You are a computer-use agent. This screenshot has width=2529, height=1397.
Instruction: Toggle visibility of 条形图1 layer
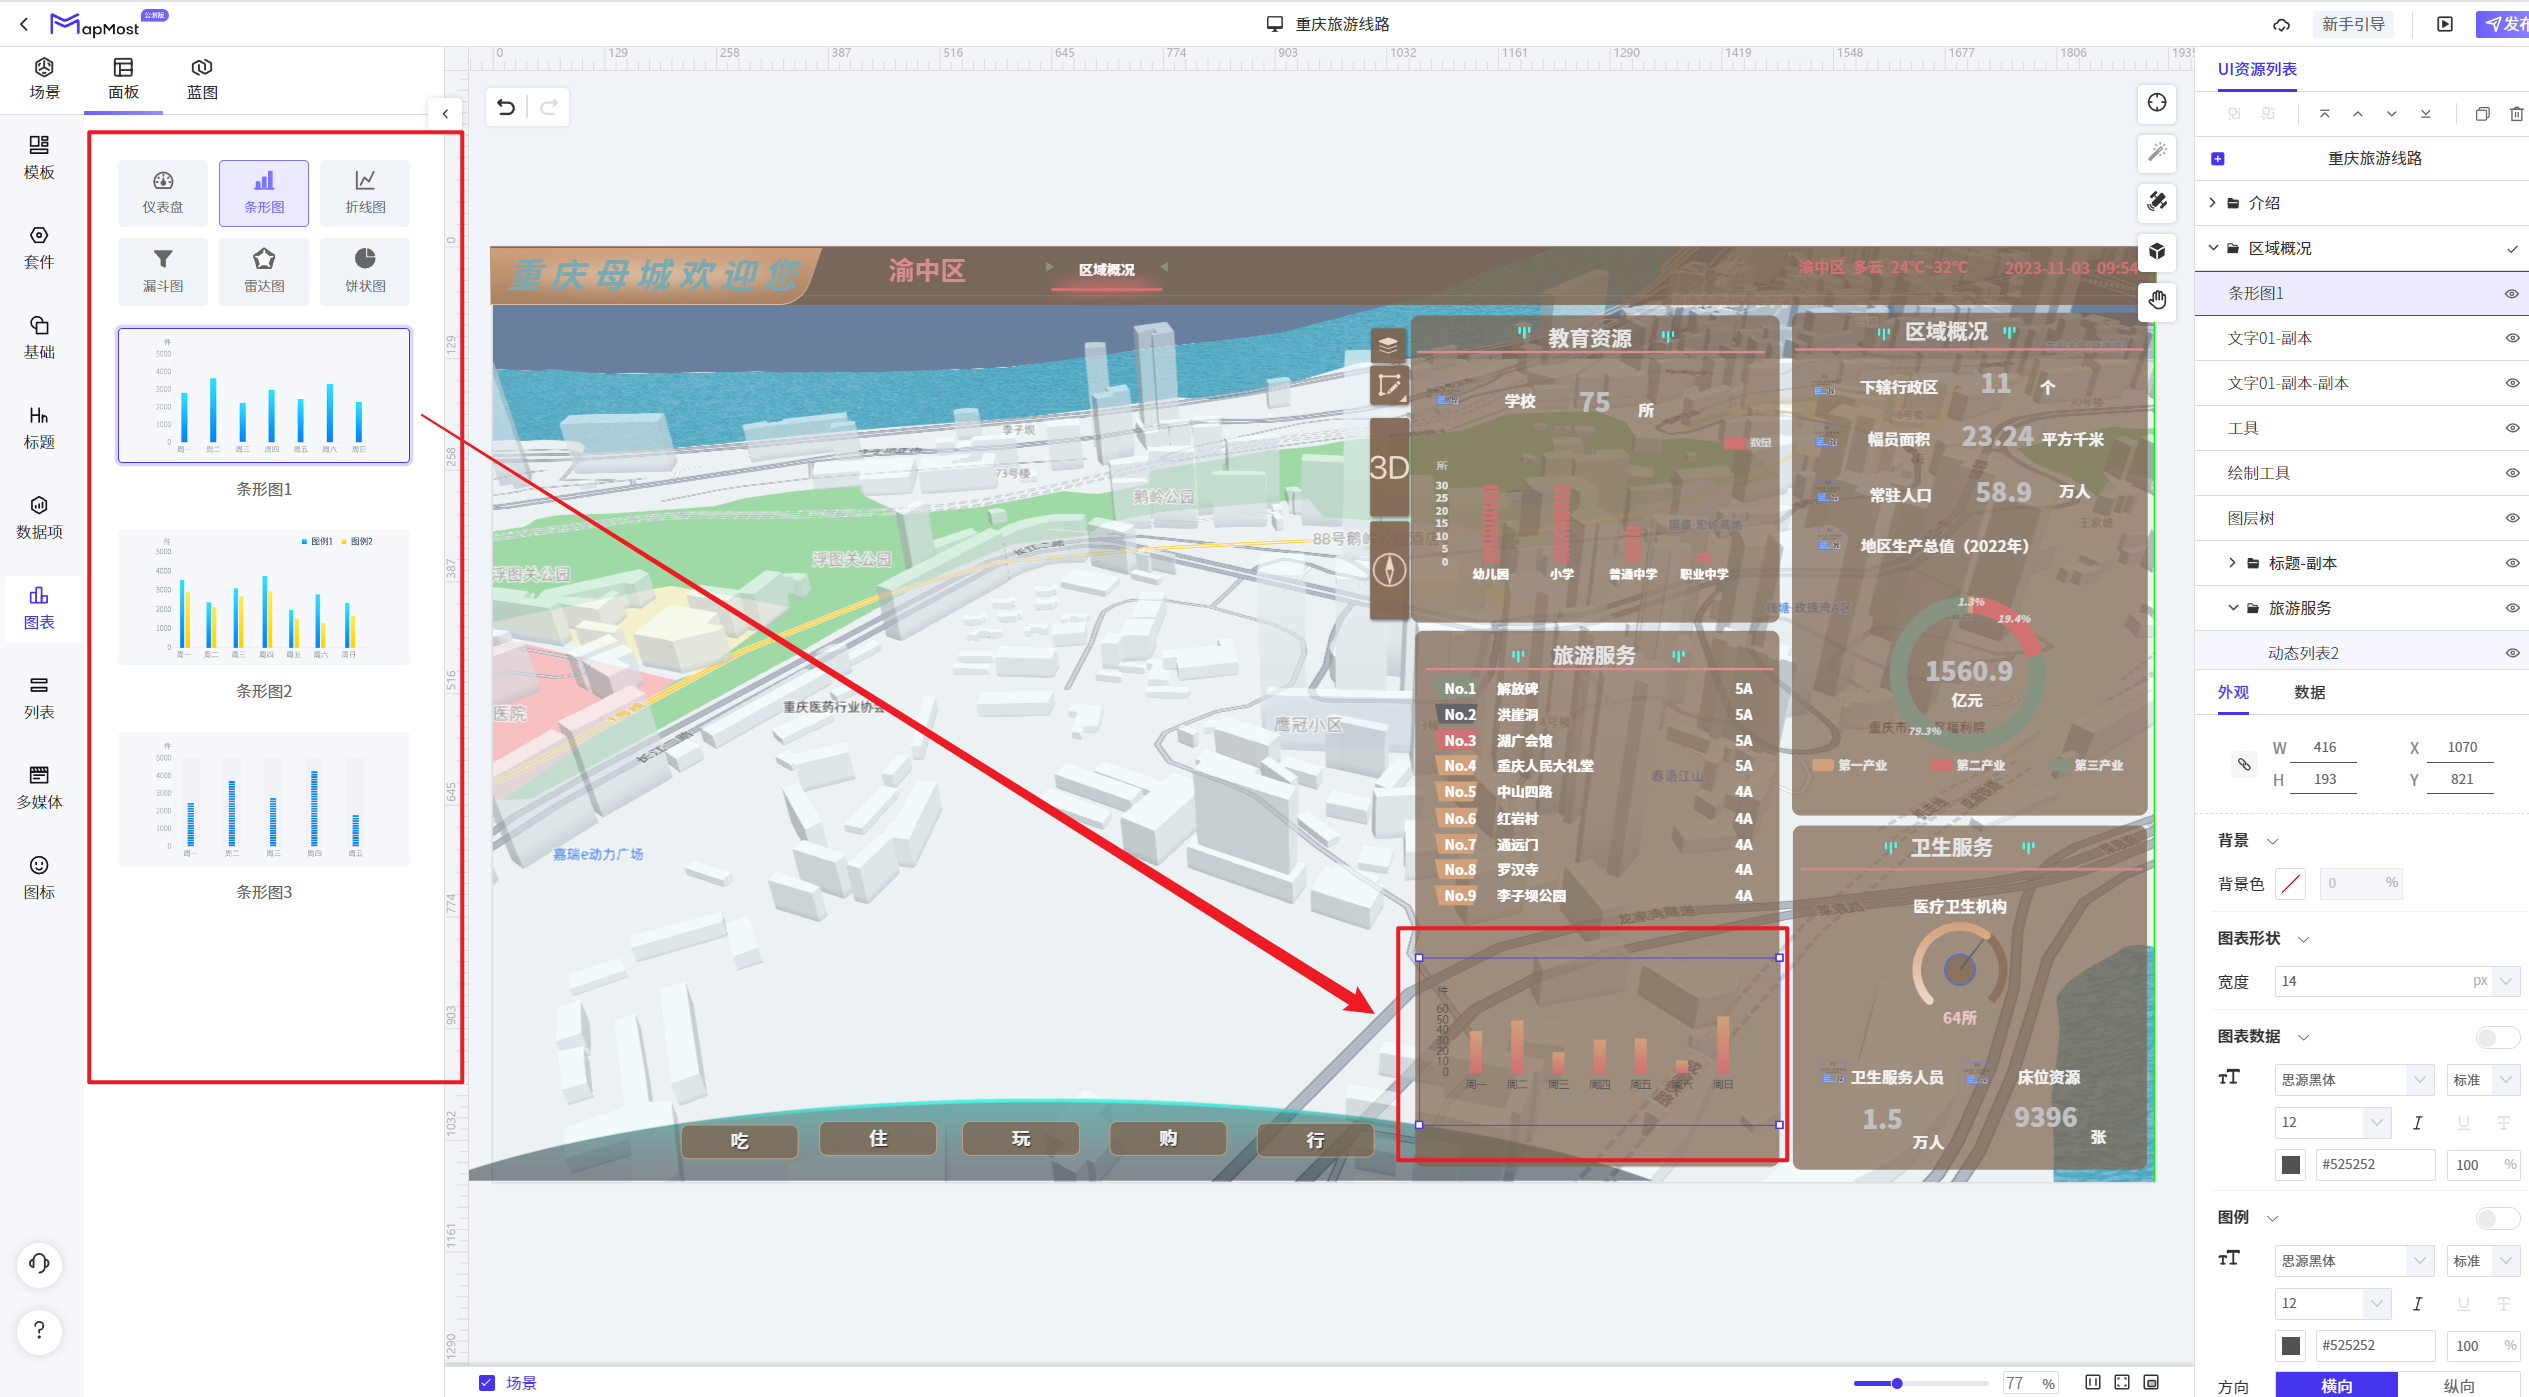(2511, 293)
